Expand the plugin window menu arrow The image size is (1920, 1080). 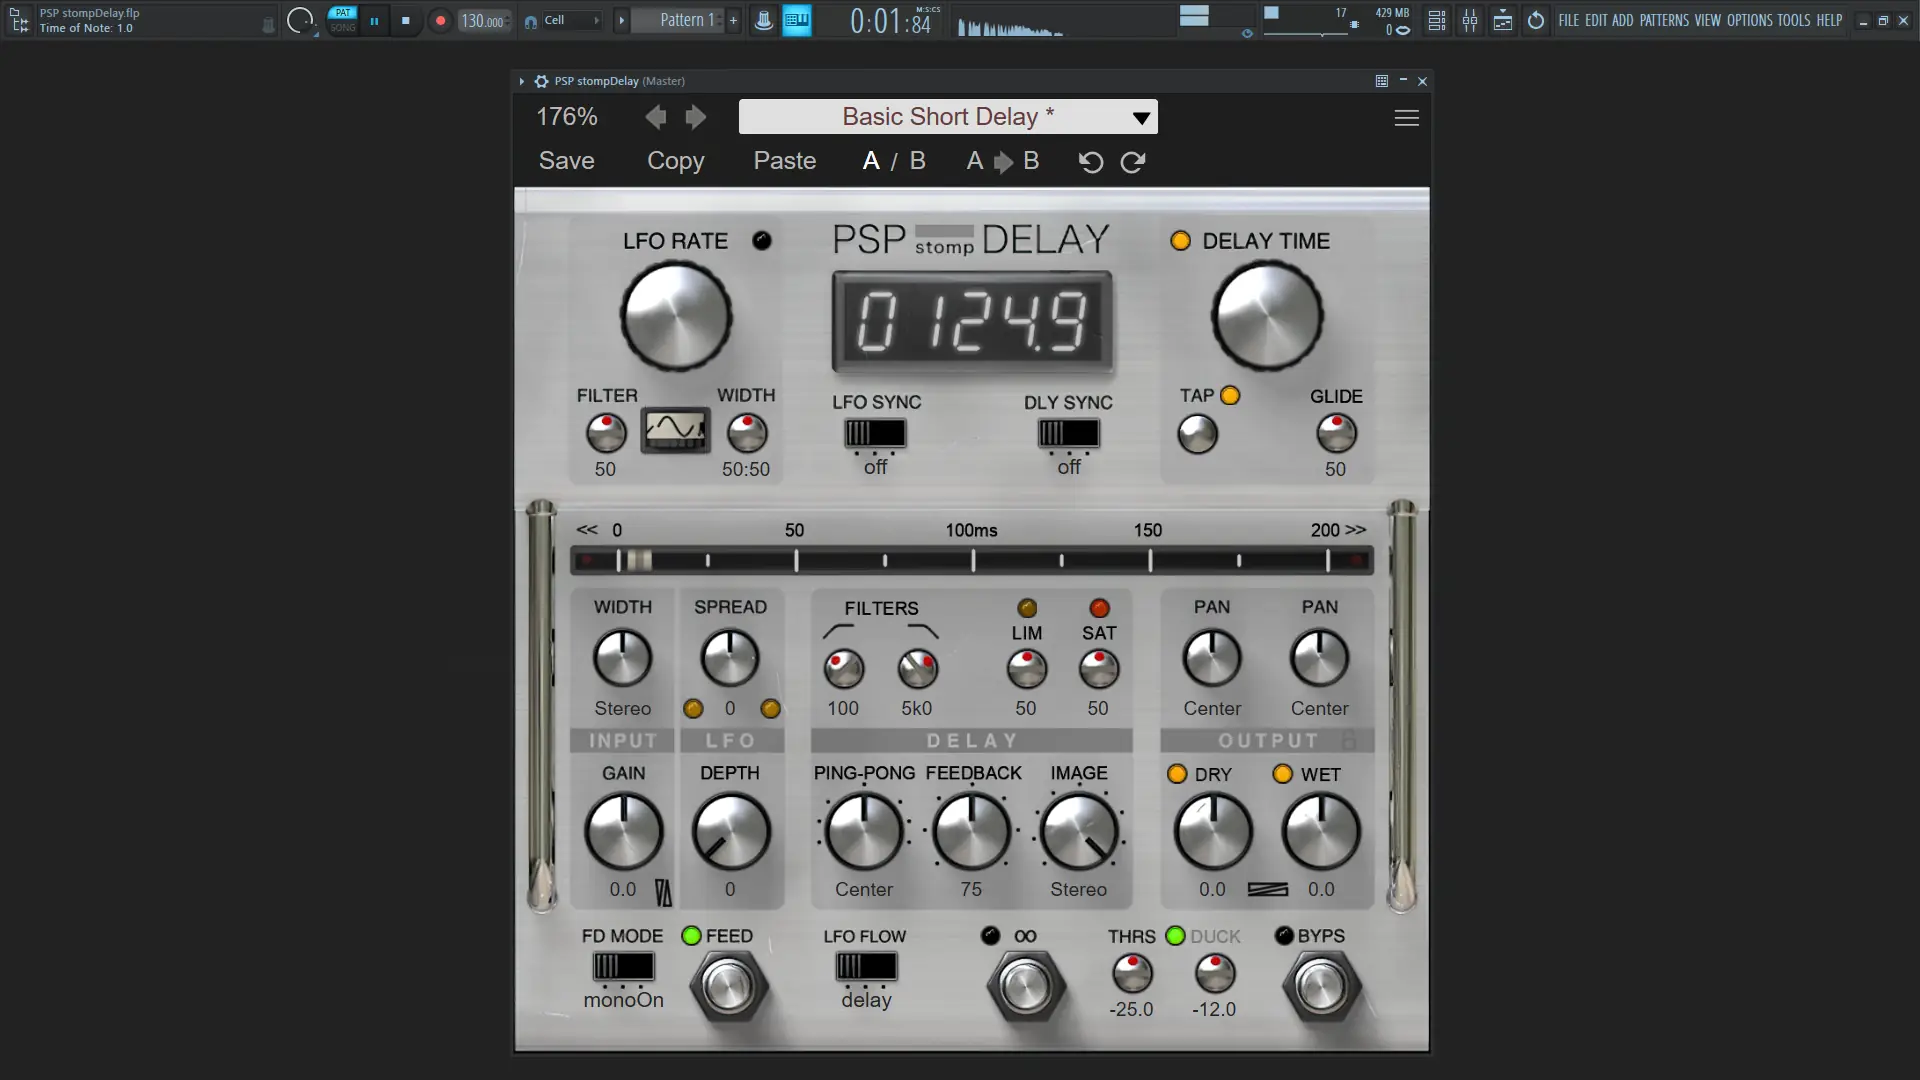[522, 81]
